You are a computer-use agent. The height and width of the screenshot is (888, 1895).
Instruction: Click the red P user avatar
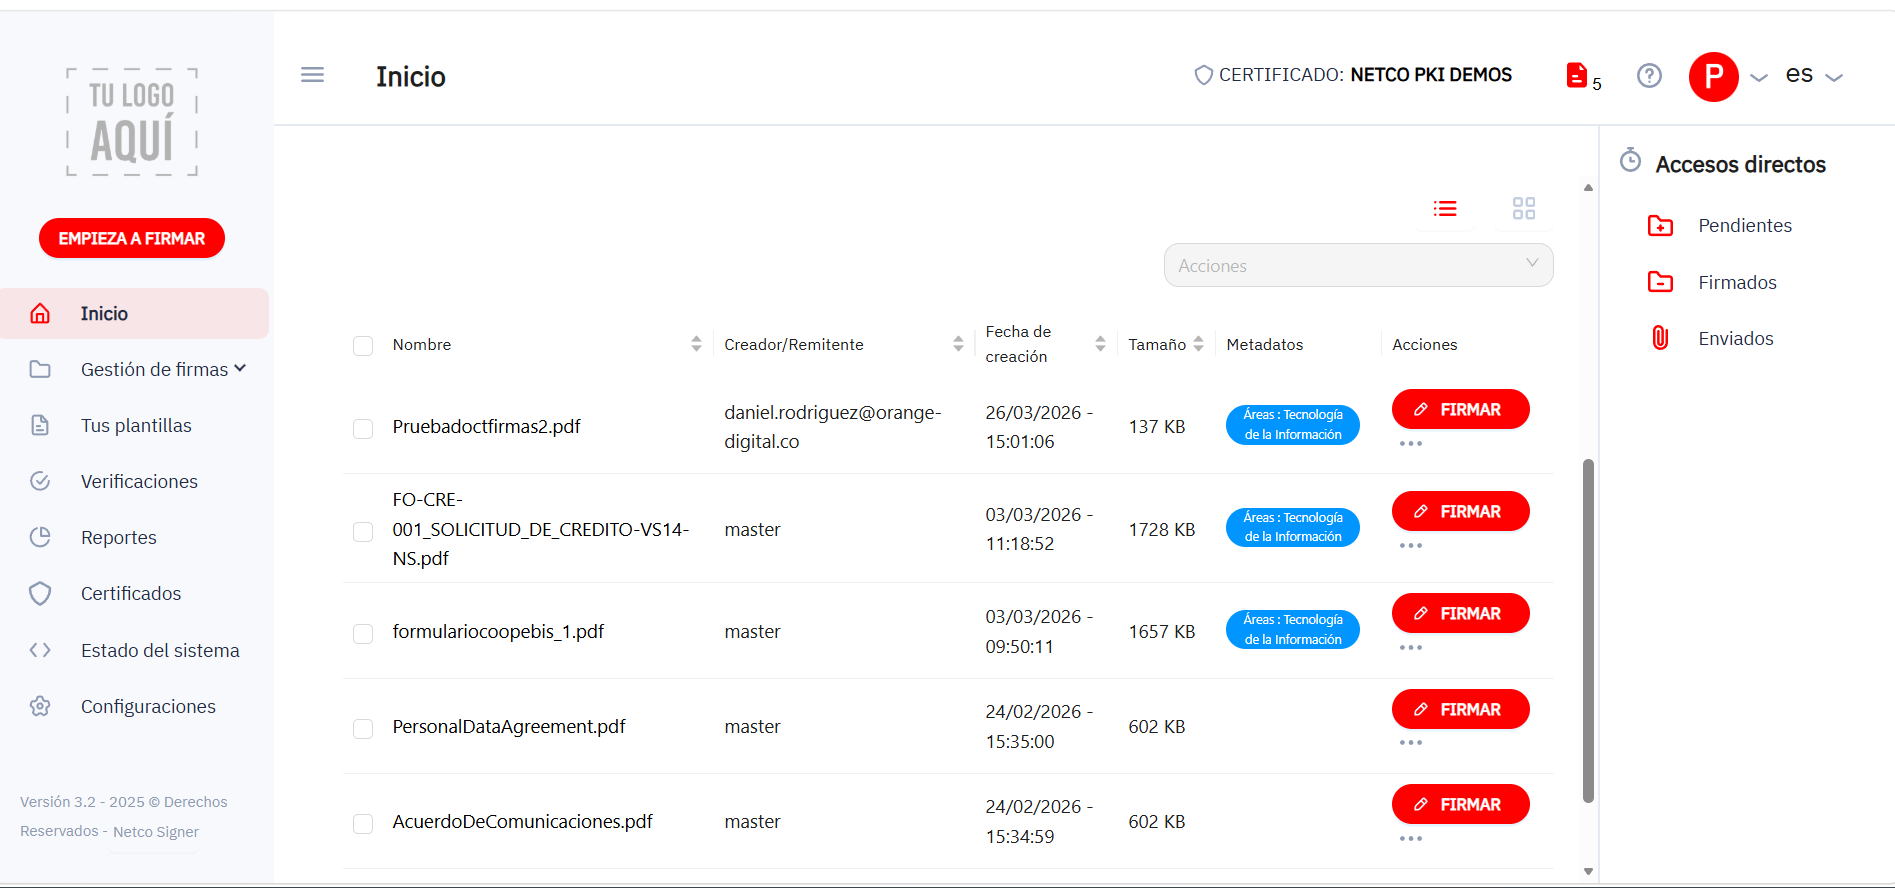[x=1713, y=76]
